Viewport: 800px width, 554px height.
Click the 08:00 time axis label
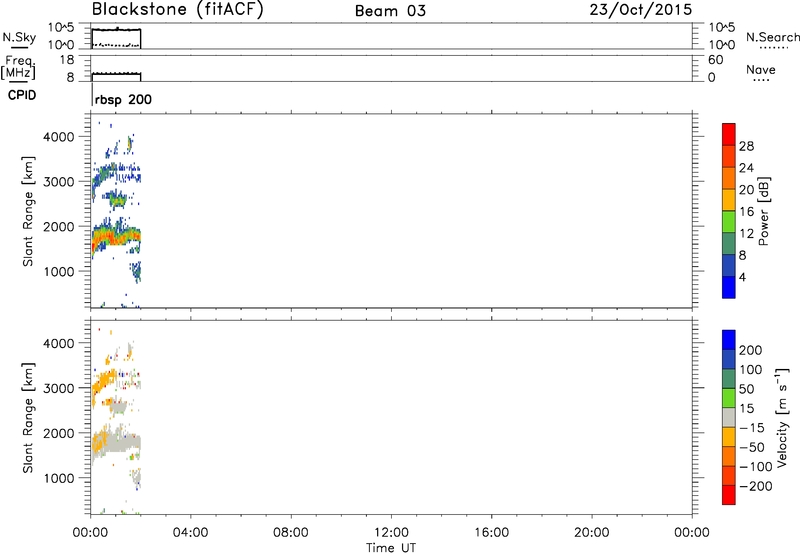290,533
